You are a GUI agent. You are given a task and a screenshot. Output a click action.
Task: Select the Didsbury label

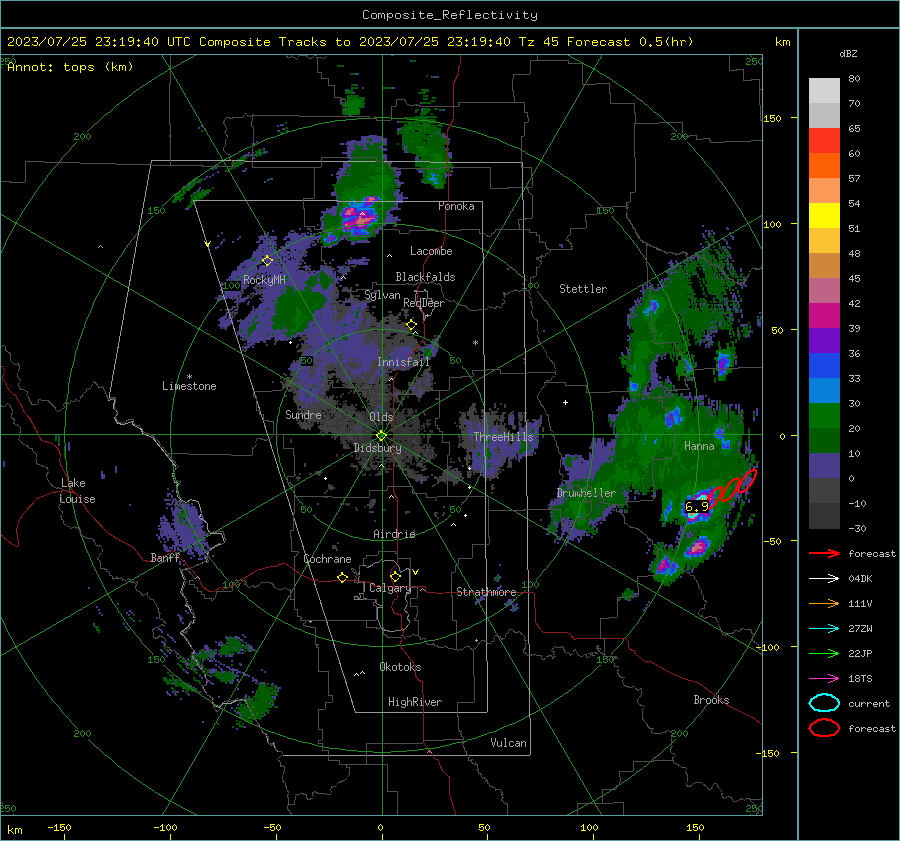[377, 448]
